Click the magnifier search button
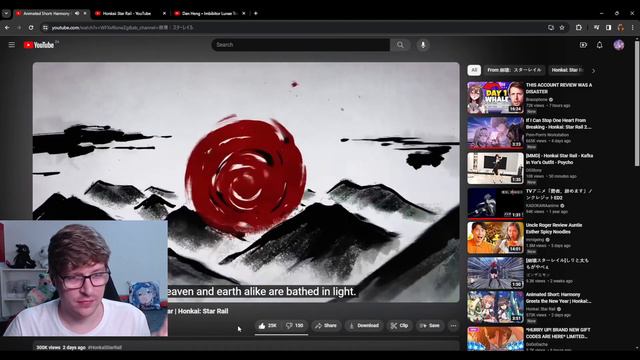640x360 pixels. [400, 45]
